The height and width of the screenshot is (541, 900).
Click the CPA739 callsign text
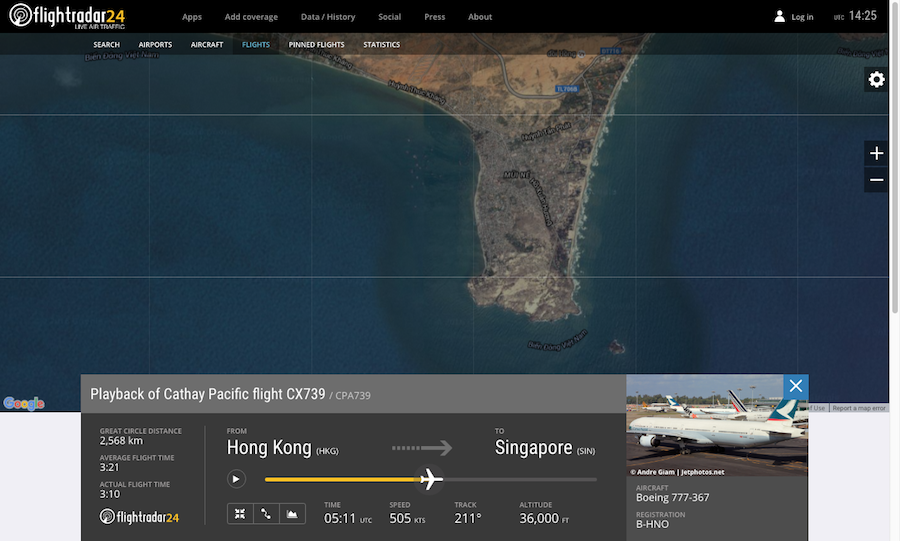(x=353, y=395)
